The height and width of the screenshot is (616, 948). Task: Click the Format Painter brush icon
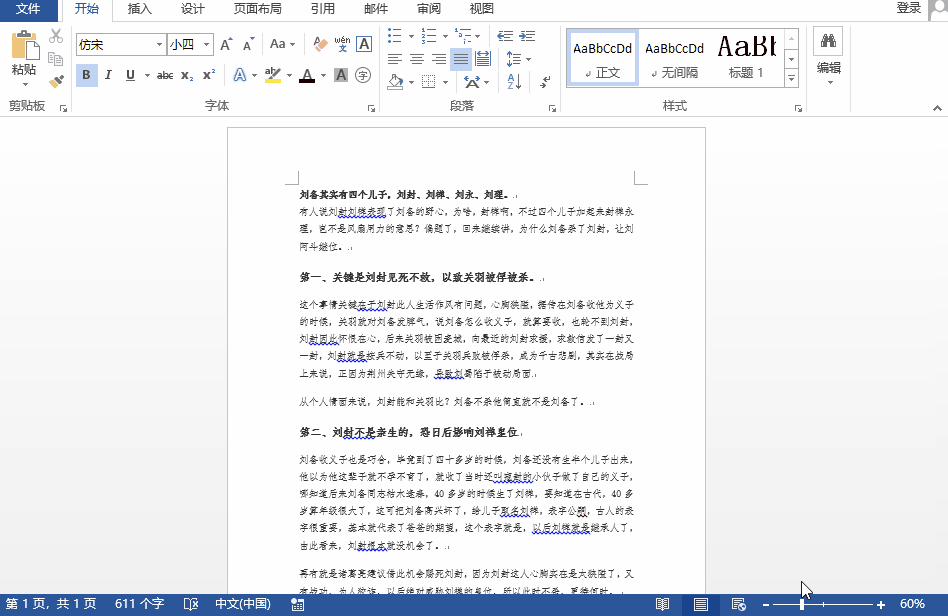[56, 81]
